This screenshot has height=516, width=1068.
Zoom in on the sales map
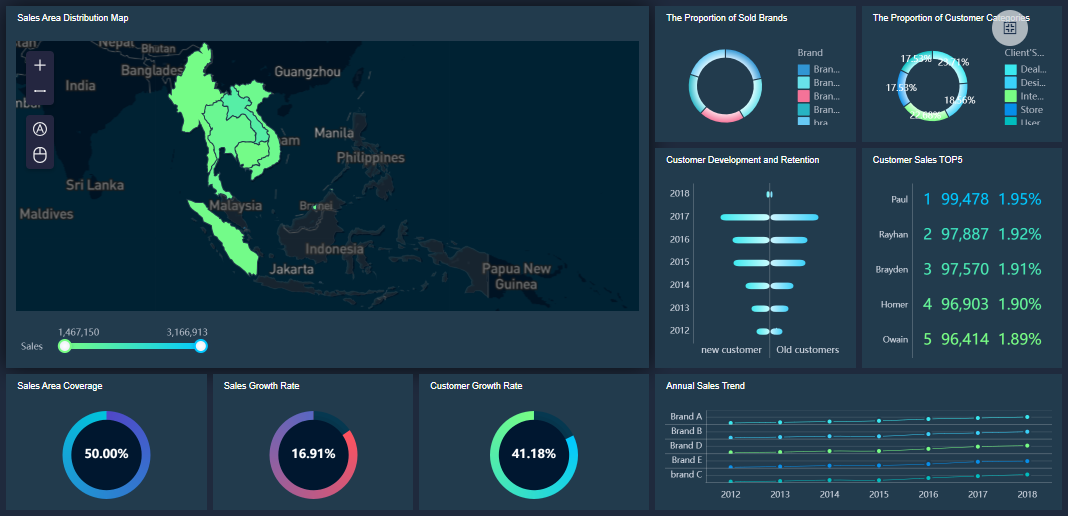(x=40, y=65)
